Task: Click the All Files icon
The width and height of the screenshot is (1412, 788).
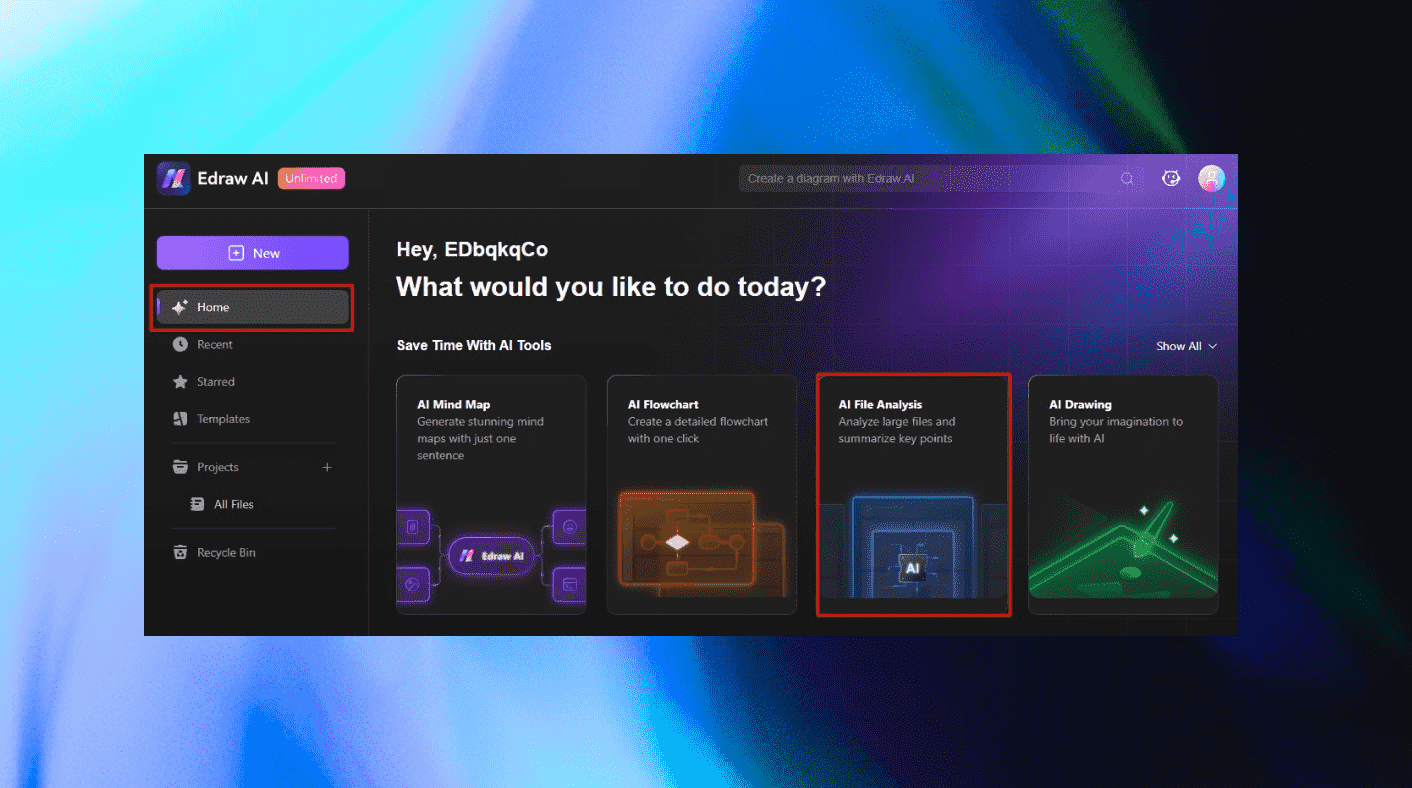Action: click(x=198, y=504)
